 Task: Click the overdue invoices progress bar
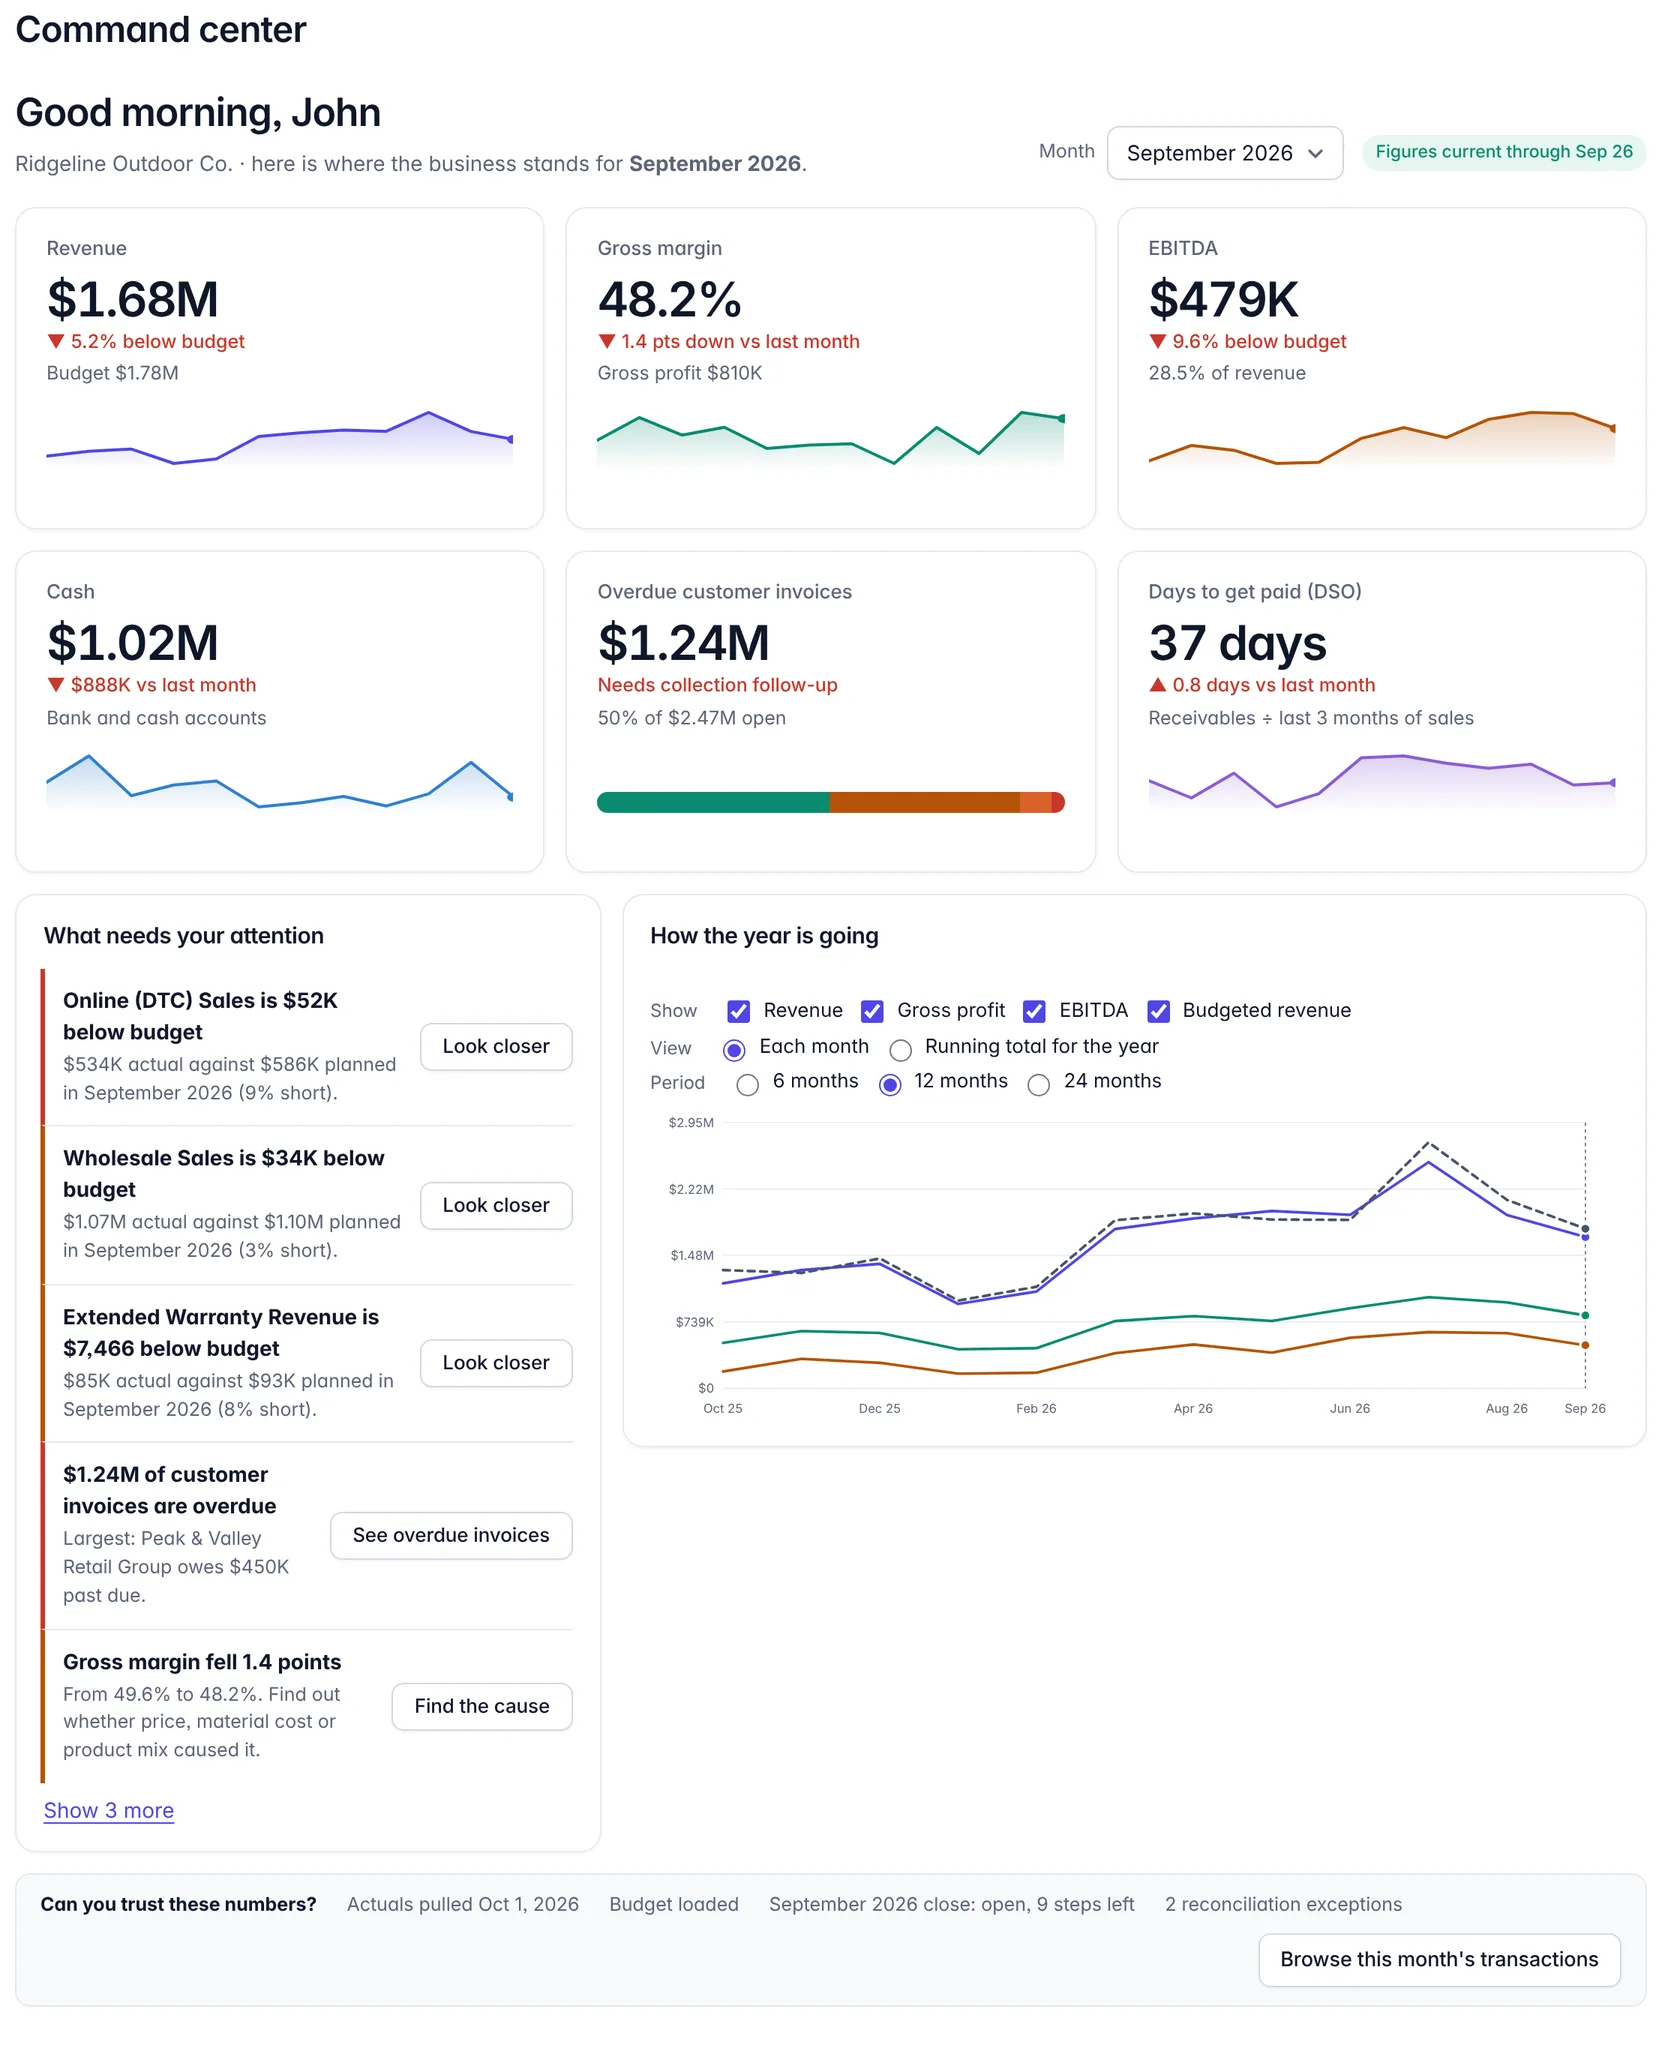click(x=831, y=803)
